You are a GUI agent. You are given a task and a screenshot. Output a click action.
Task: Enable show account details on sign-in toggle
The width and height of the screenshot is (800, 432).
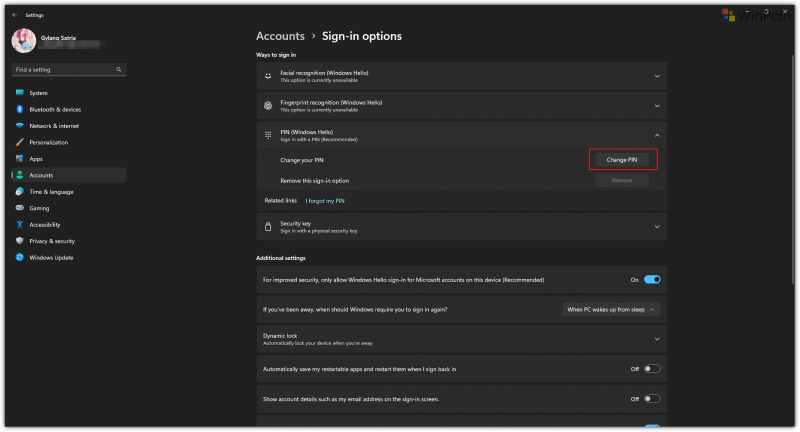tap(652, 399)
